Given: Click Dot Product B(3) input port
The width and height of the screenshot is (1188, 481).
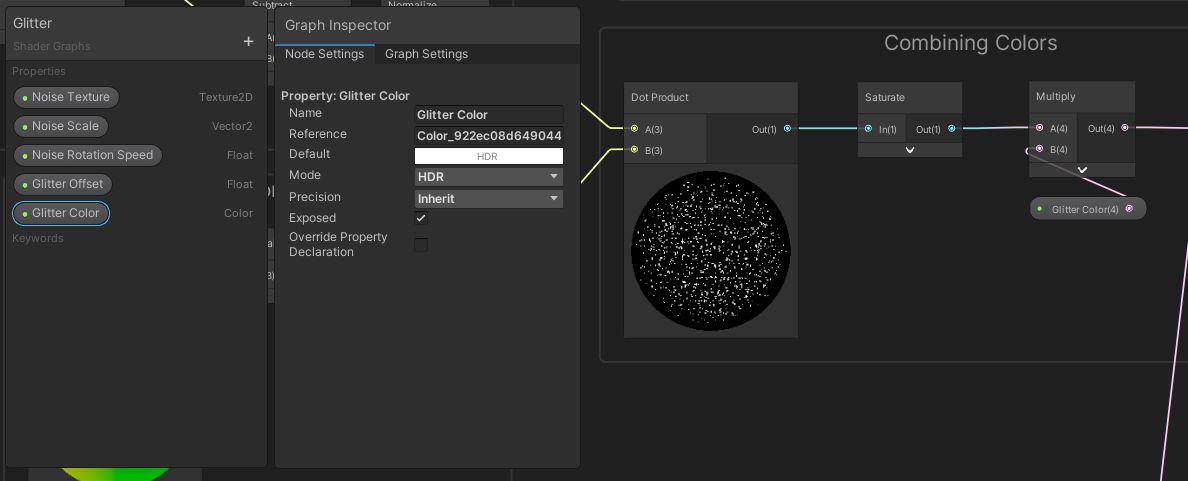Looking at the screenshot, I should [634, 150].
